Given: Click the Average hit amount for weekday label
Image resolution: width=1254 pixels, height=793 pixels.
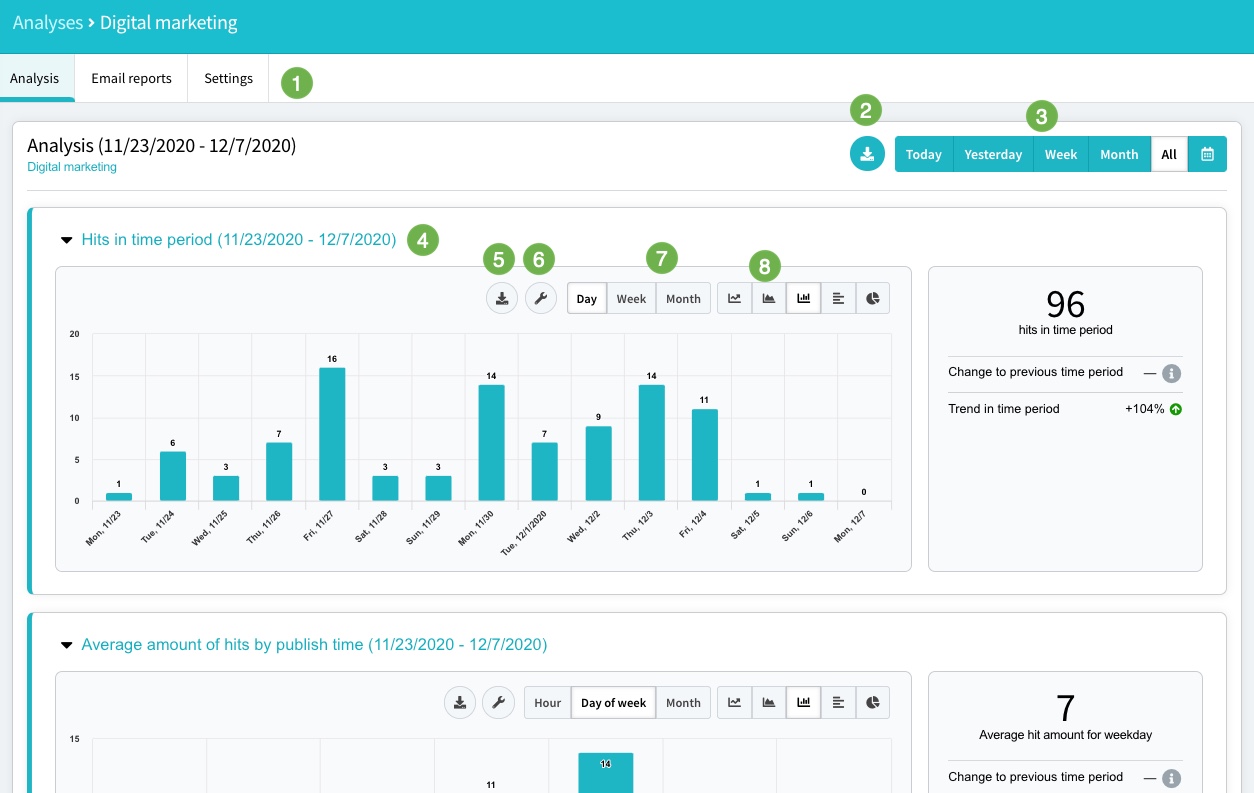Looking at the screenshot, I should (x=1065, y=735).
